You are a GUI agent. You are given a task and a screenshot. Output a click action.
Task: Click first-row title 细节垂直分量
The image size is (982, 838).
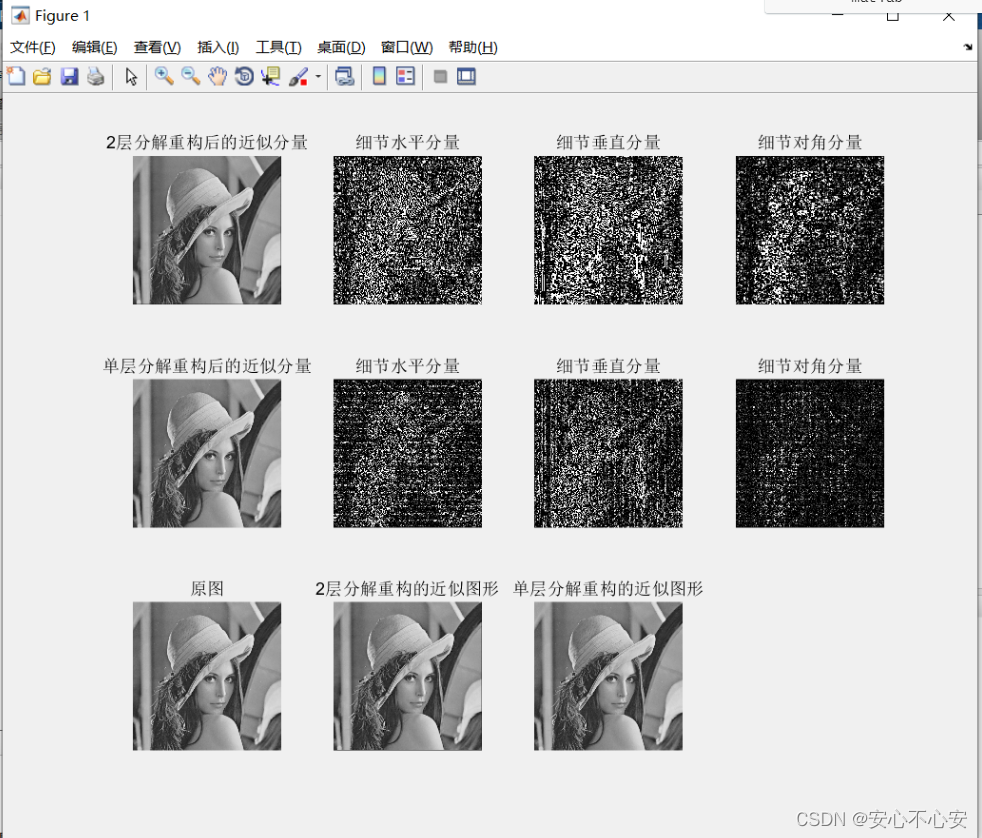[608, 143]
